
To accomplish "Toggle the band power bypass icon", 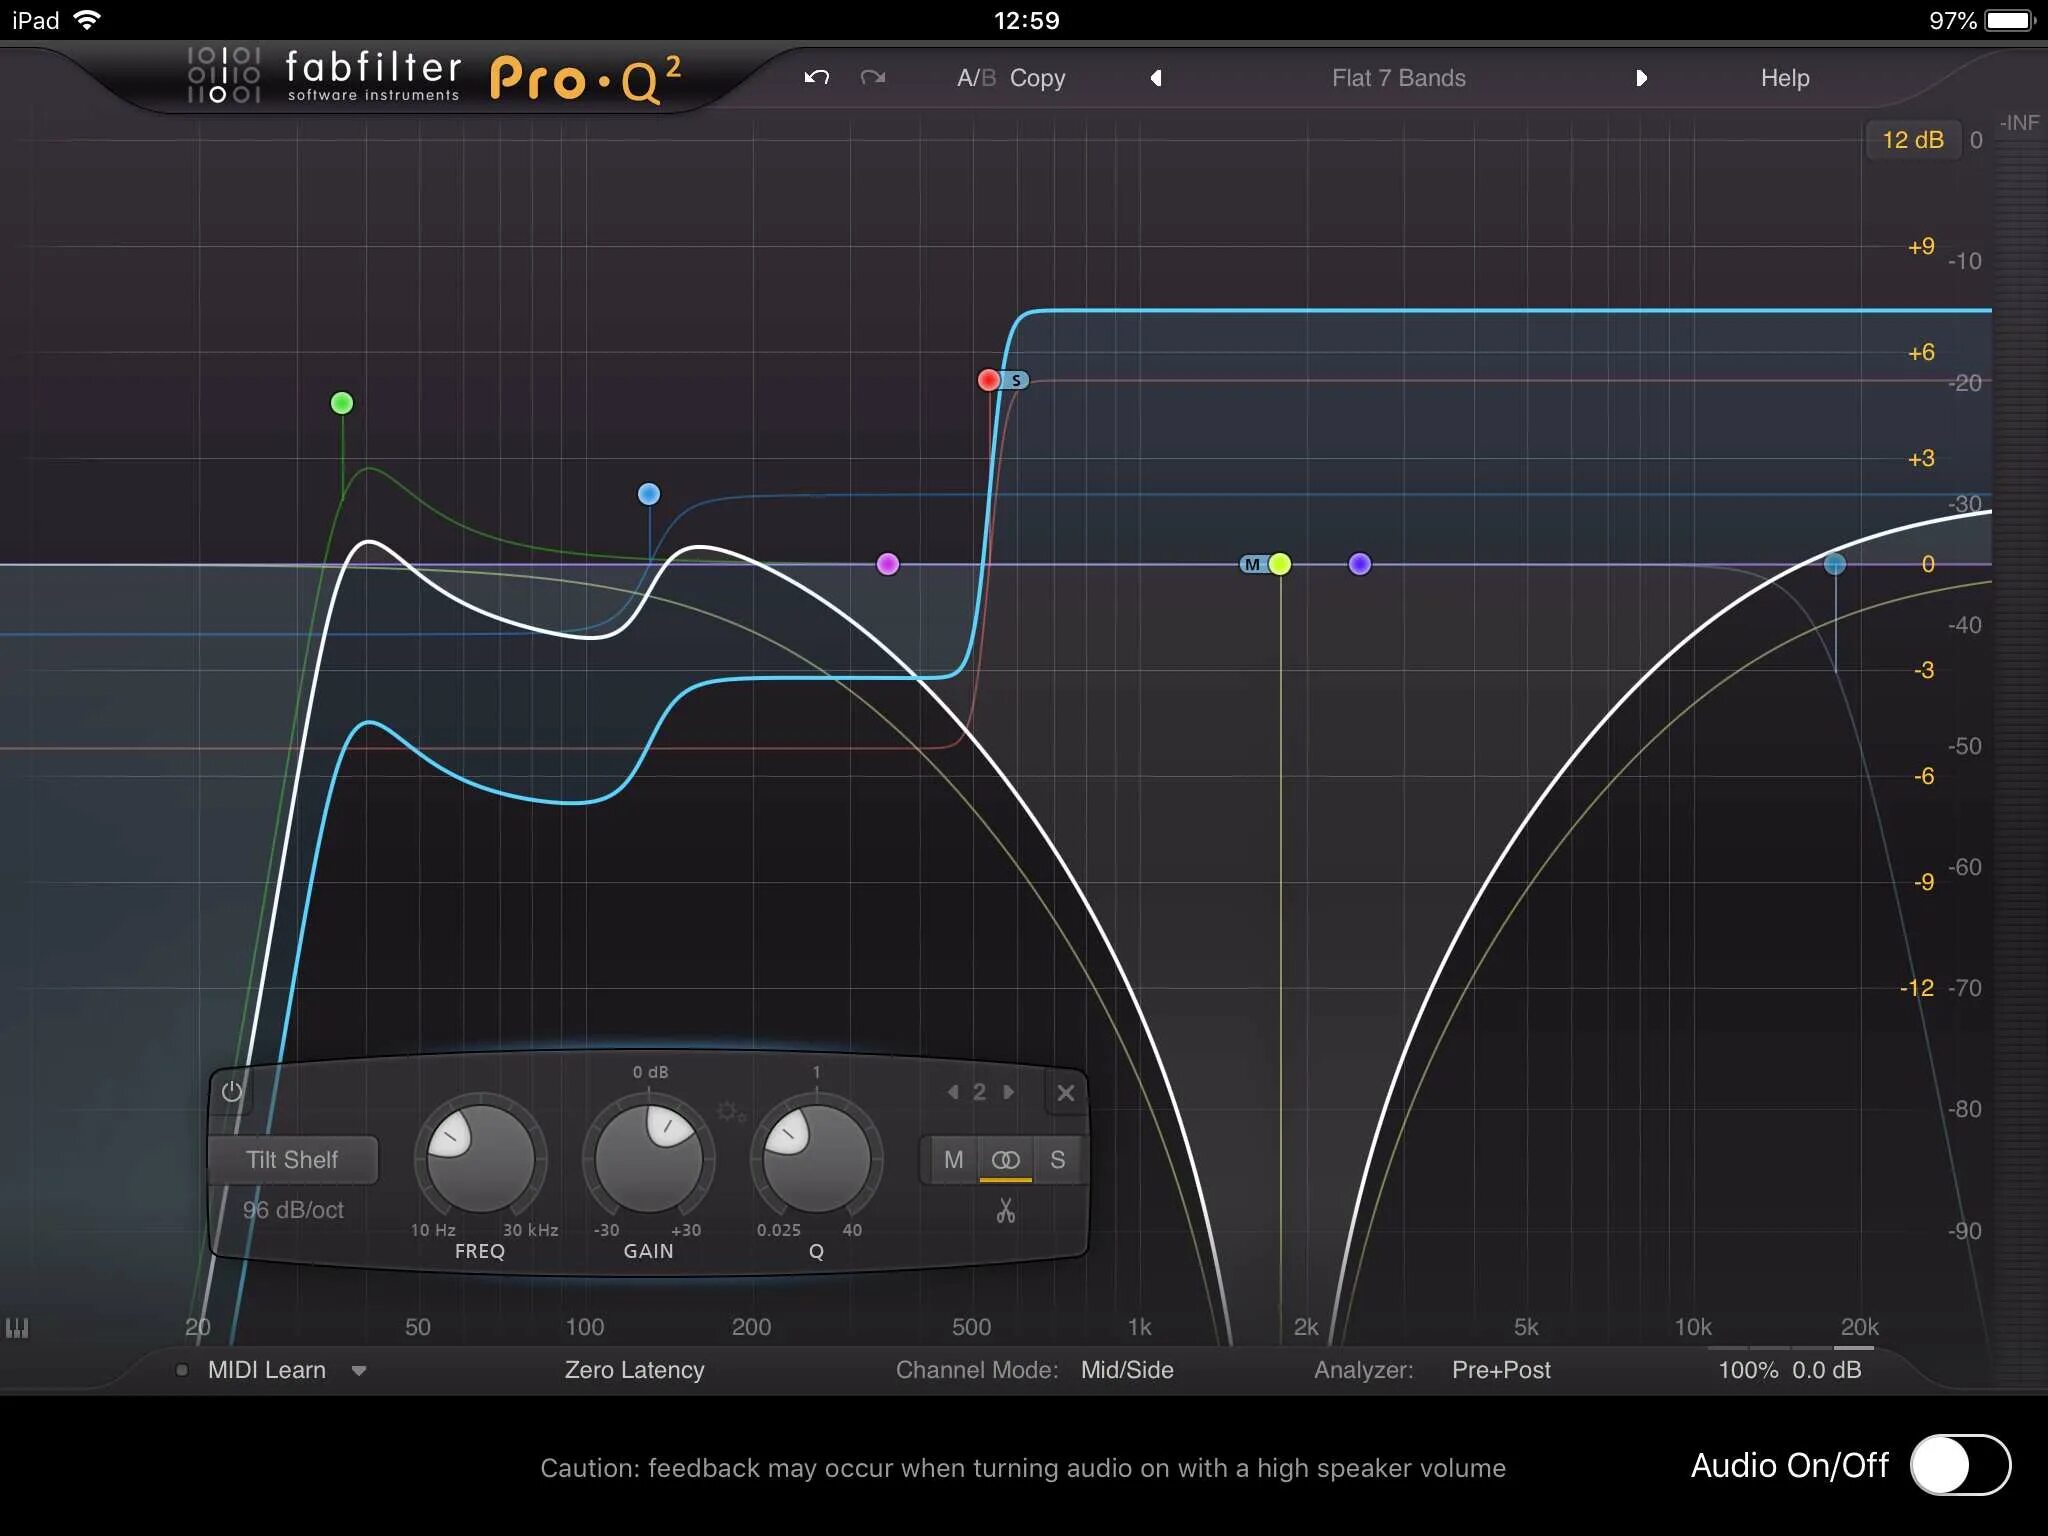I will (x=232, y=1092).
